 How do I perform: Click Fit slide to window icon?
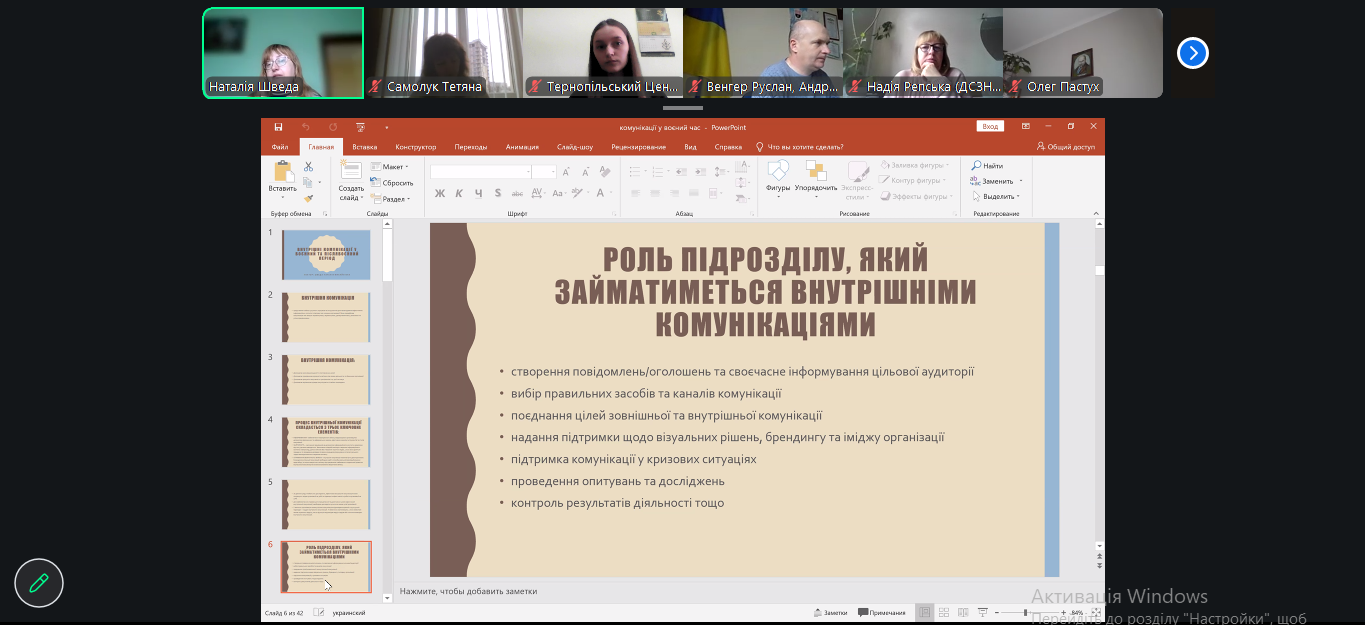[x=1095, y=612]
